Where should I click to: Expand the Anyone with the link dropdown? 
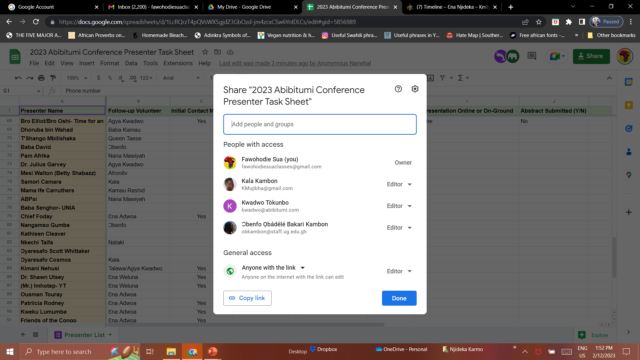pos(273,268)
